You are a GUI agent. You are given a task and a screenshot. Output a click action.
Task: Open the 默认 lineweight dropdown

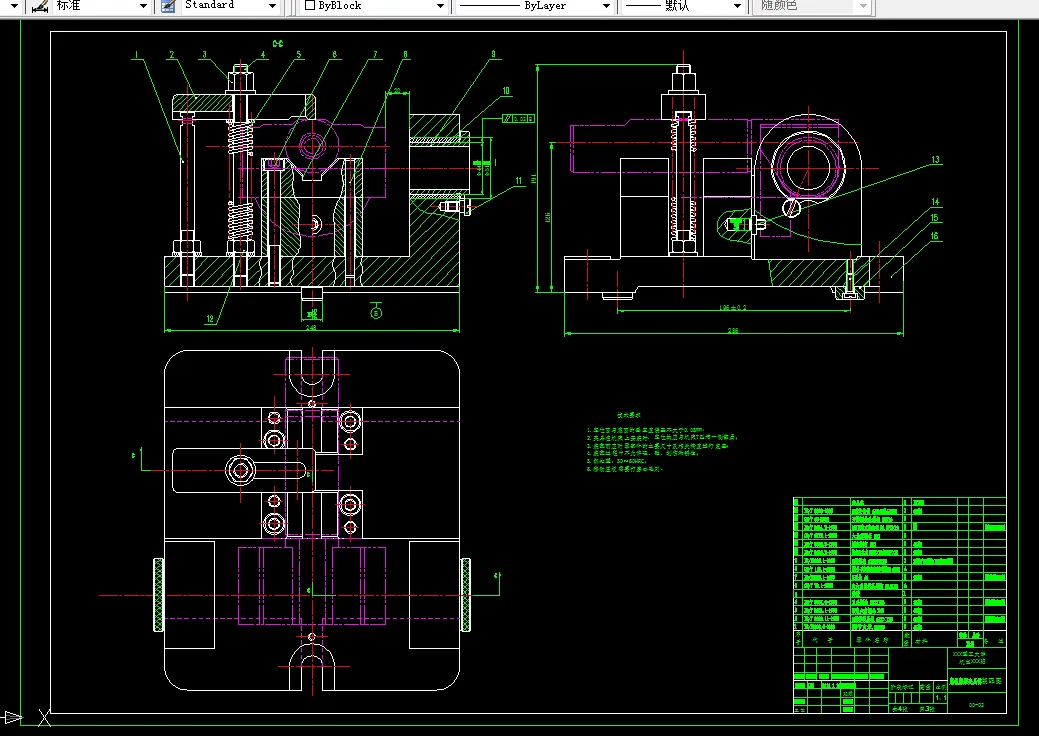[x=737, y=6]
